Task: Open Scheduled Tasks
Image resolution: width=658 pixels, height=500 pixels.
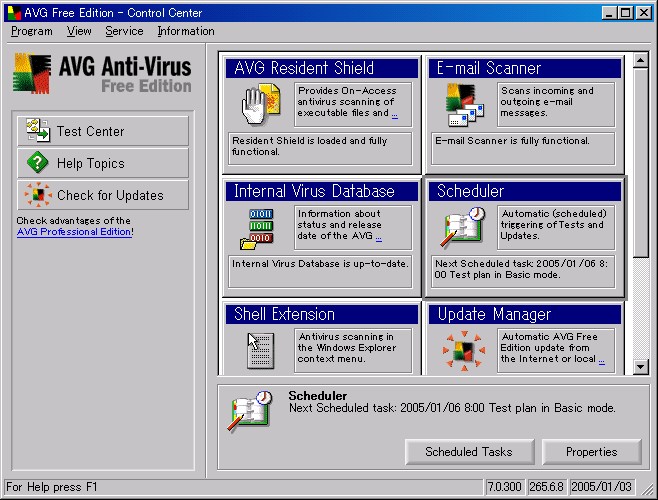Action: pos(469,452)
